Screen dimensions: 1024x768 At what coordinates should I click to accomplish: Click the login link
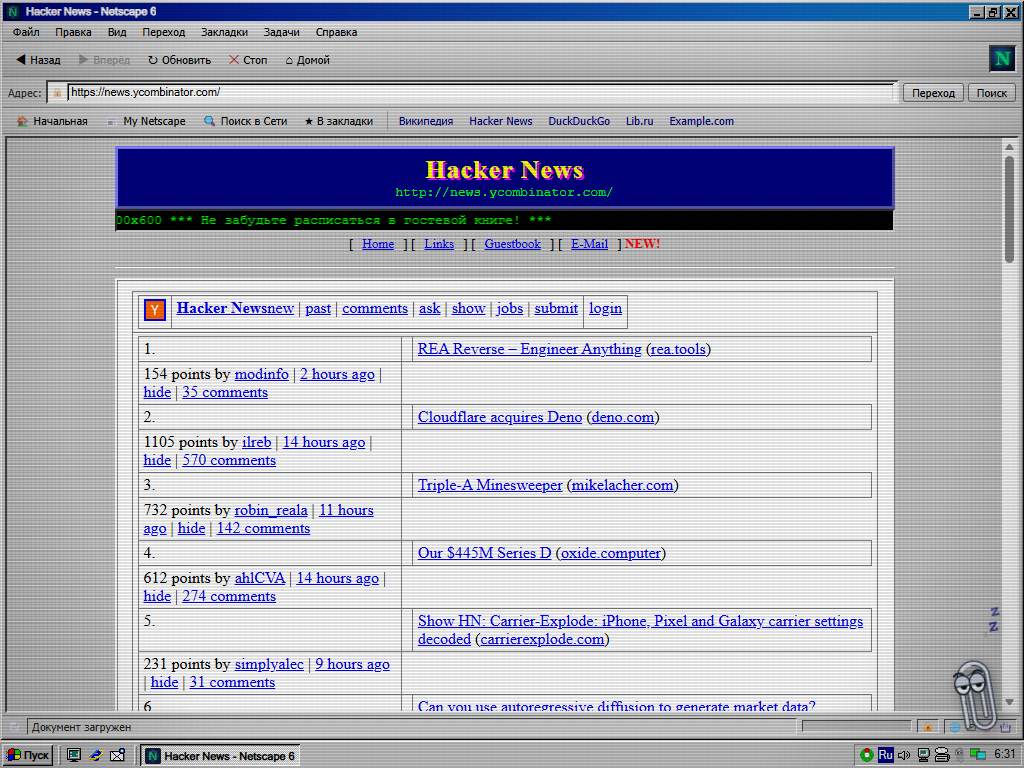click(x=605, y=308)
